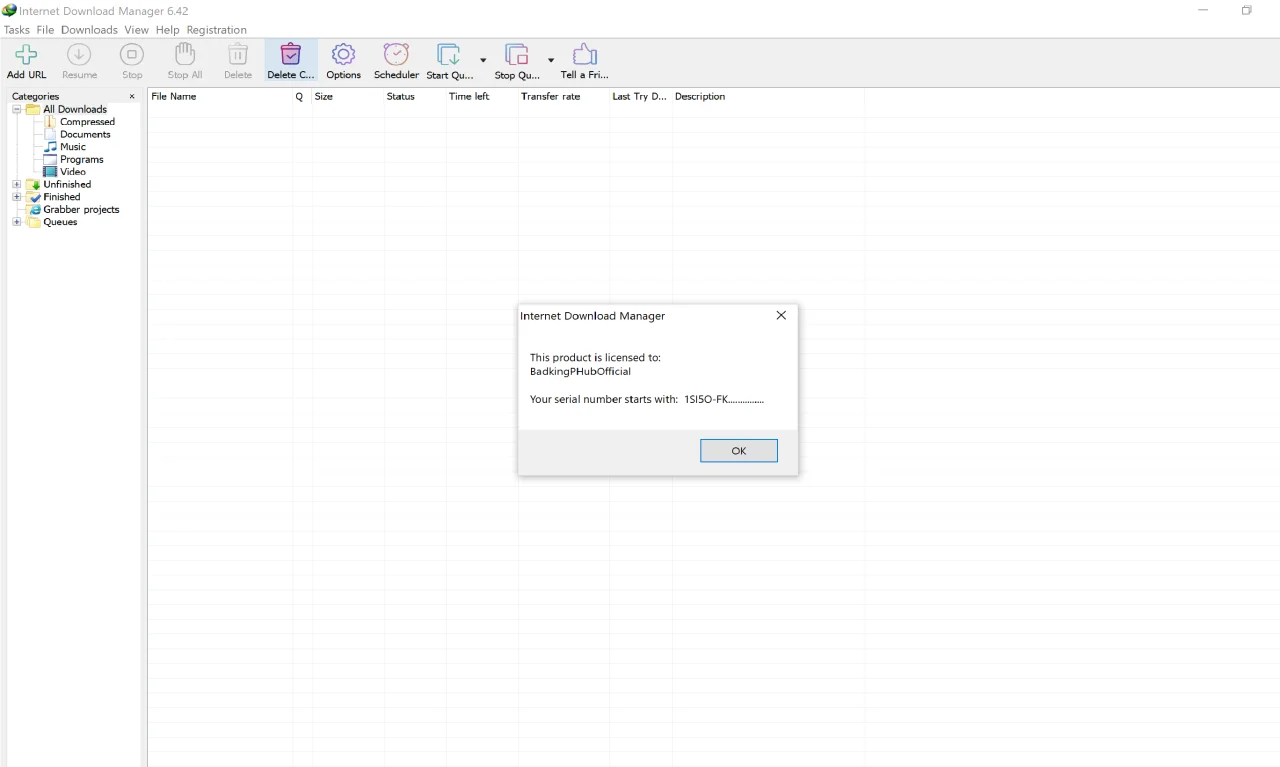Click the Start Queue icon
Image resolution: width=1280 pixels, height=767 pixels.
[449, 55]
